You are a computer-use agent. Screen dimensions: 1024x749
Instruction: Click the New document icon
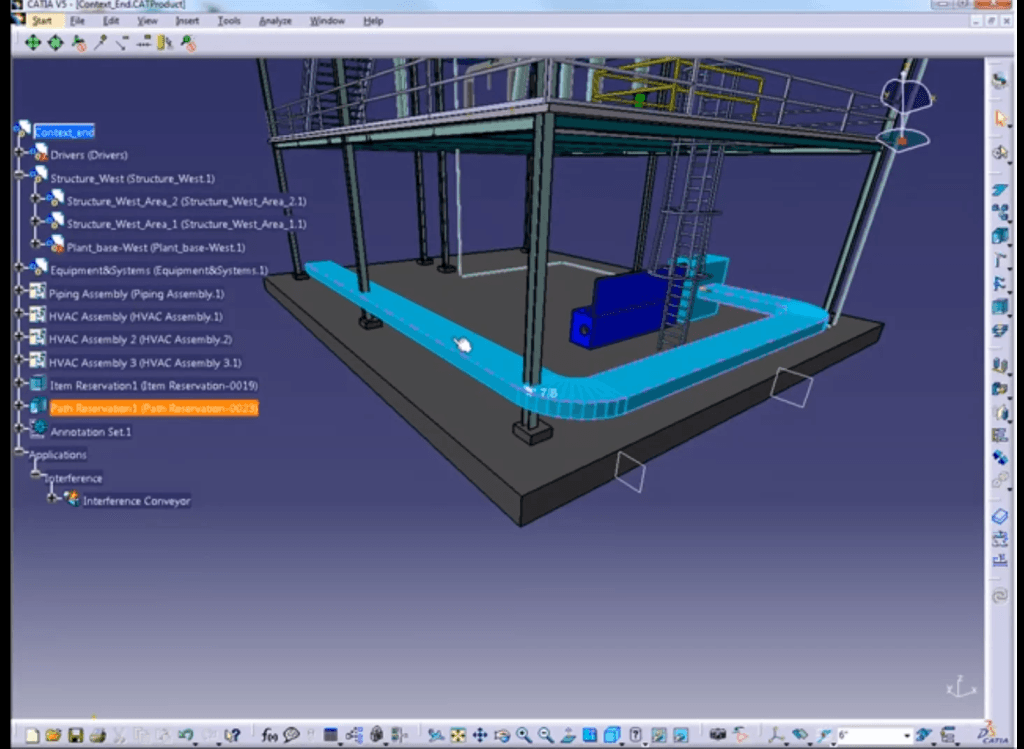(33, 736)
